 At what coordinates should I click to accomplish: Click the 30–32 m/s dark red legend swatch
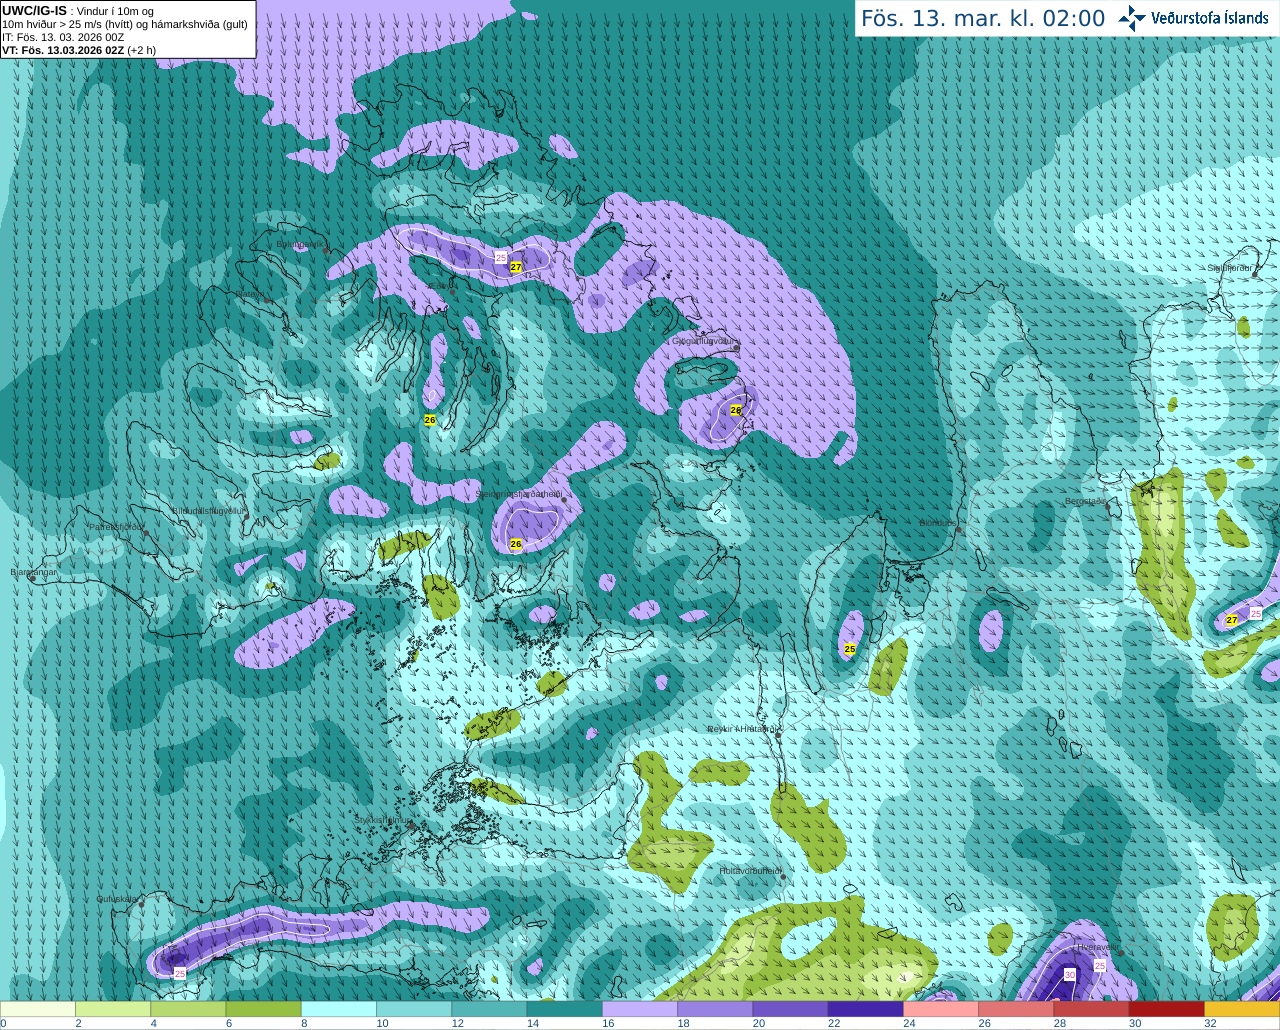pyautogui.click(x=1166, y=1008)
